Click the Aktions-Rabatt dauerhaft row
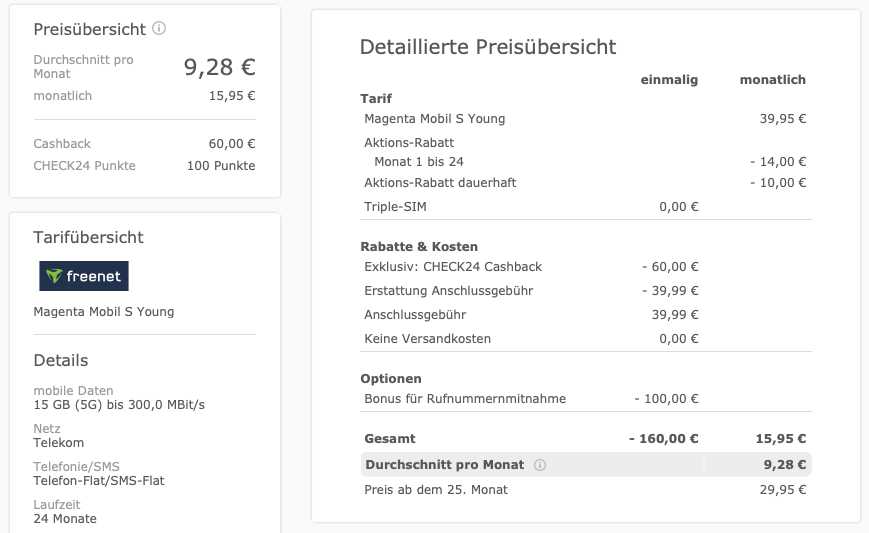 585,182
